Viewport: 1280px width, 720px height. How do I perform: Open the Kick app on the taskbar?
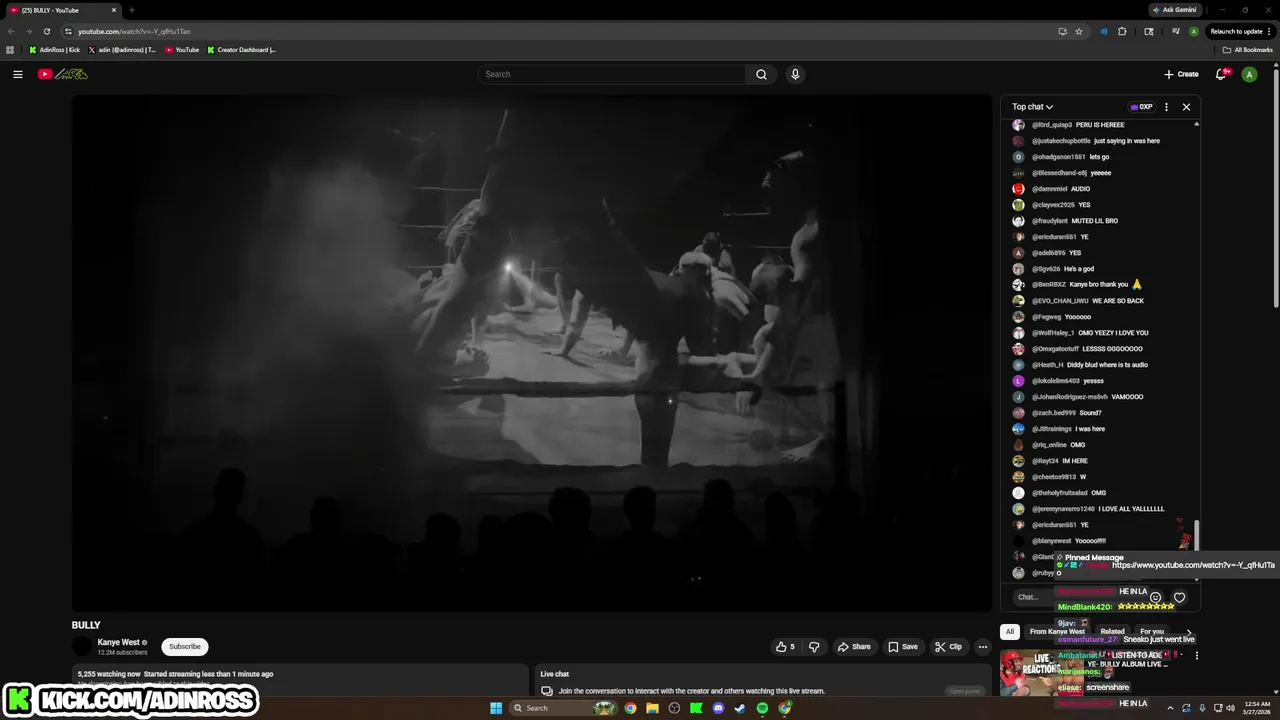click(696, 708)
